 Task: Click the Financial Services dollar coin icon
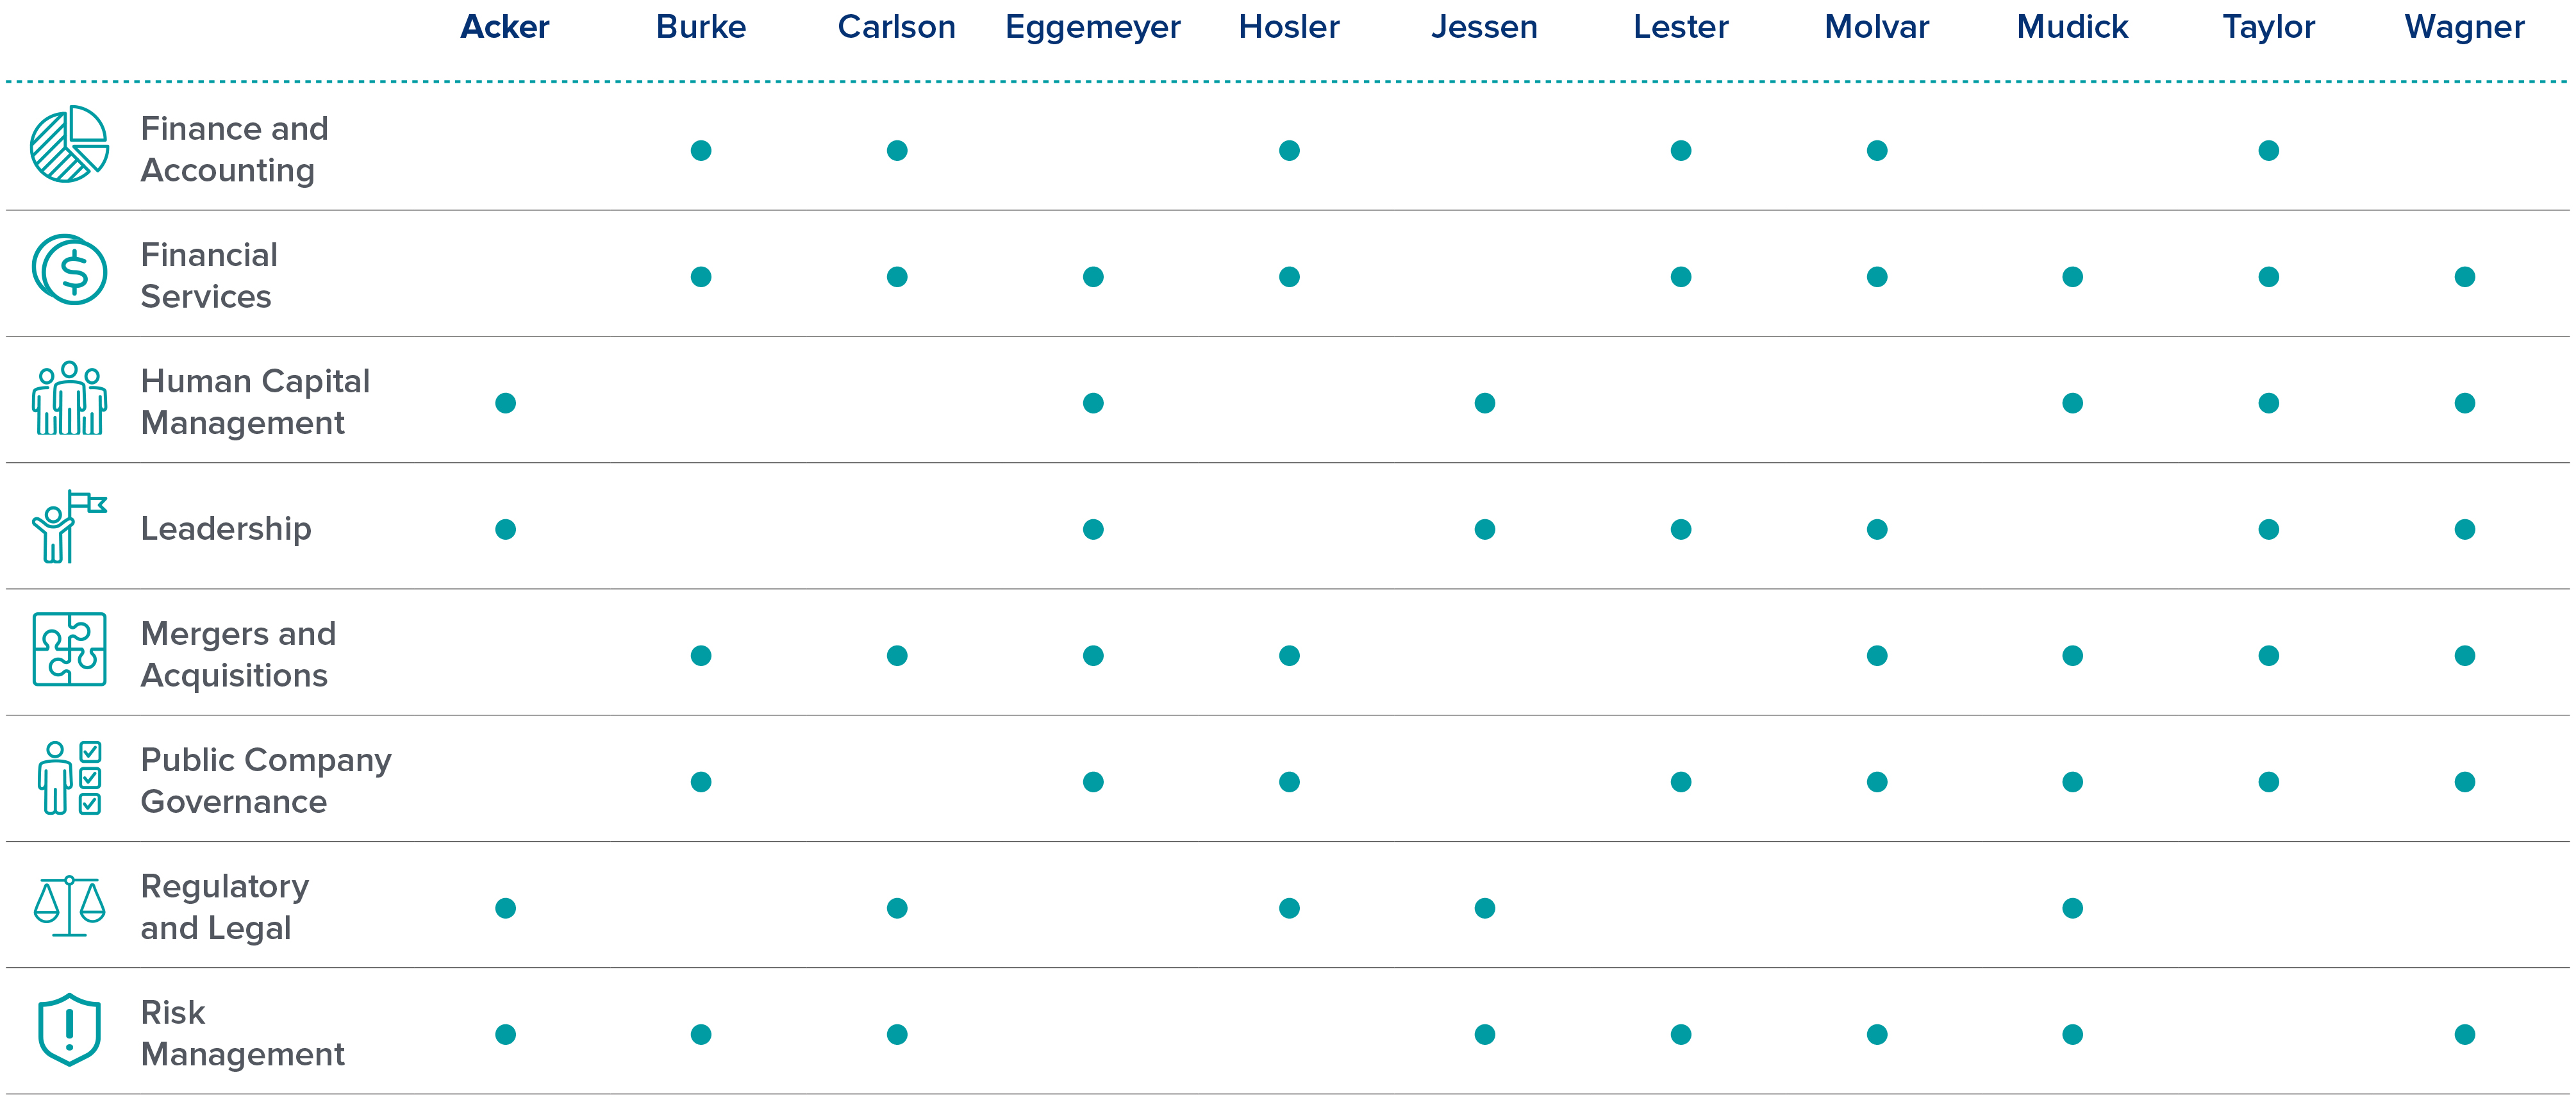pos(69,270)
